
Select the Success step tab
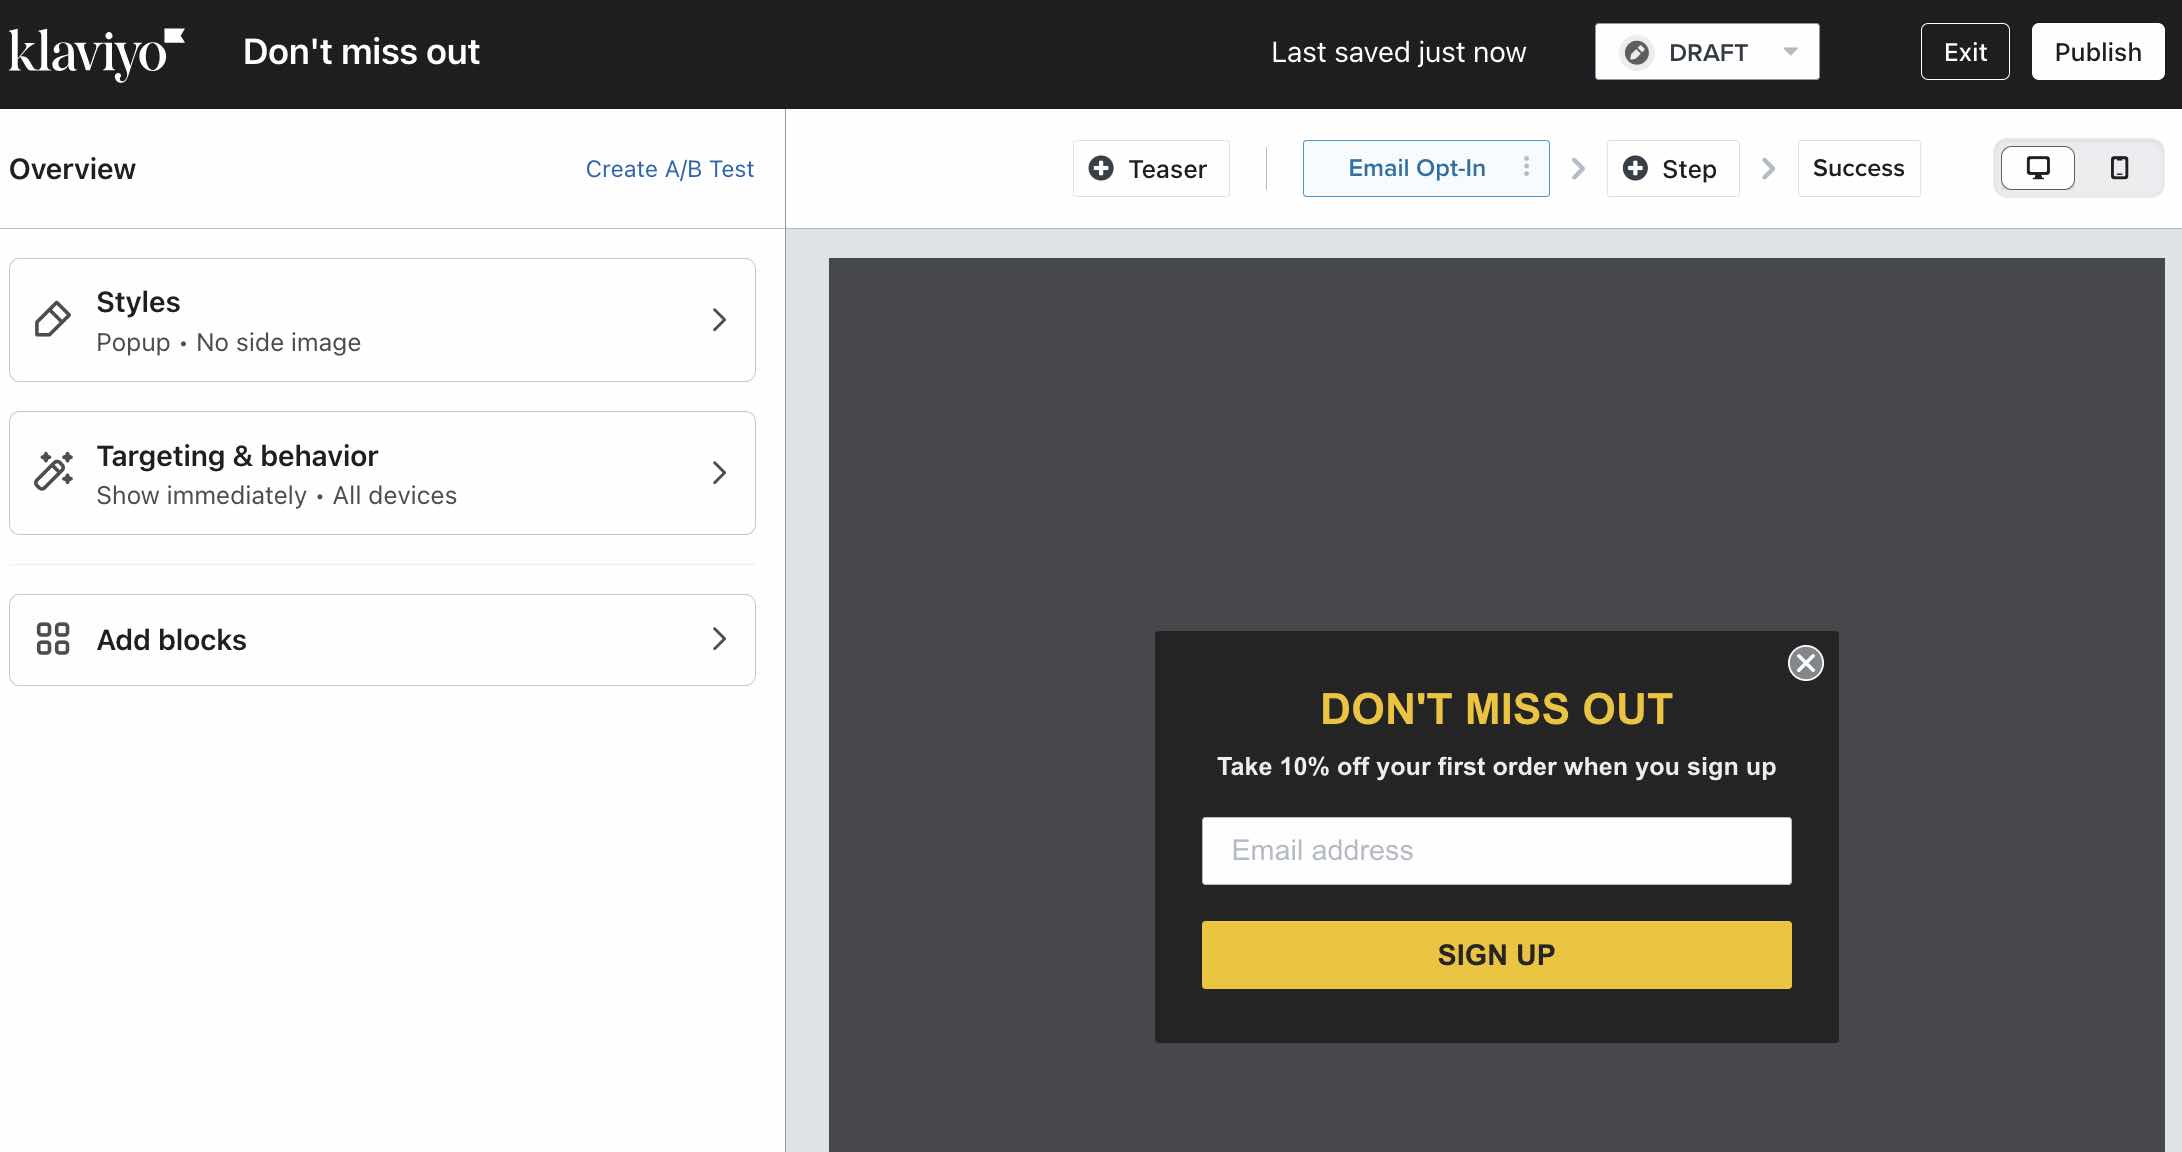(x=1859, y=167)
